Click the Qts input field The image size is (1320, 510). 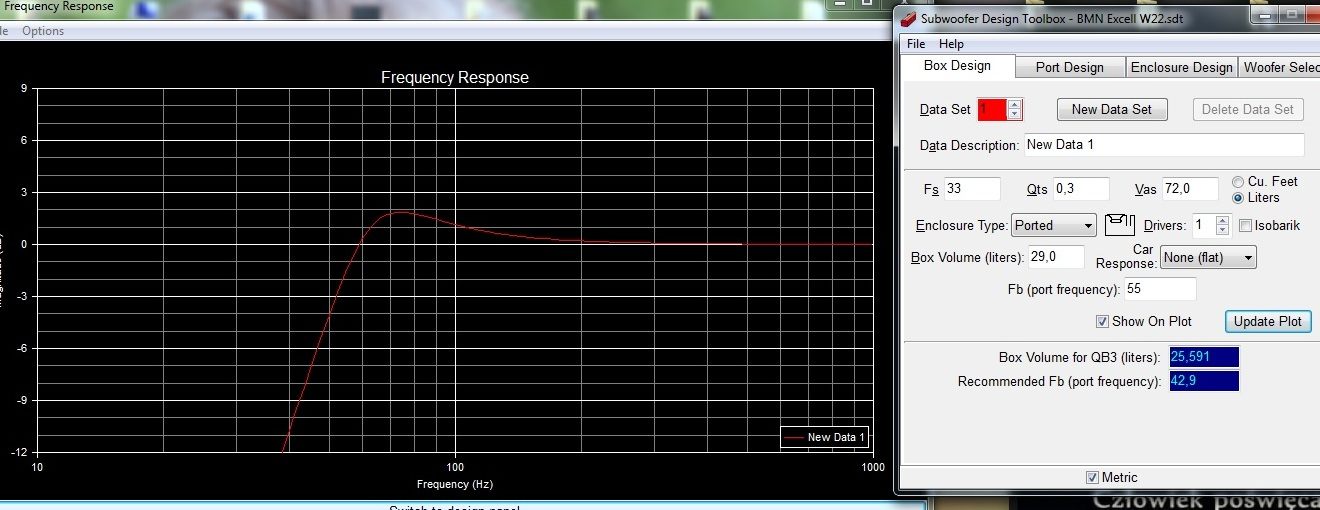(1081, 189)
